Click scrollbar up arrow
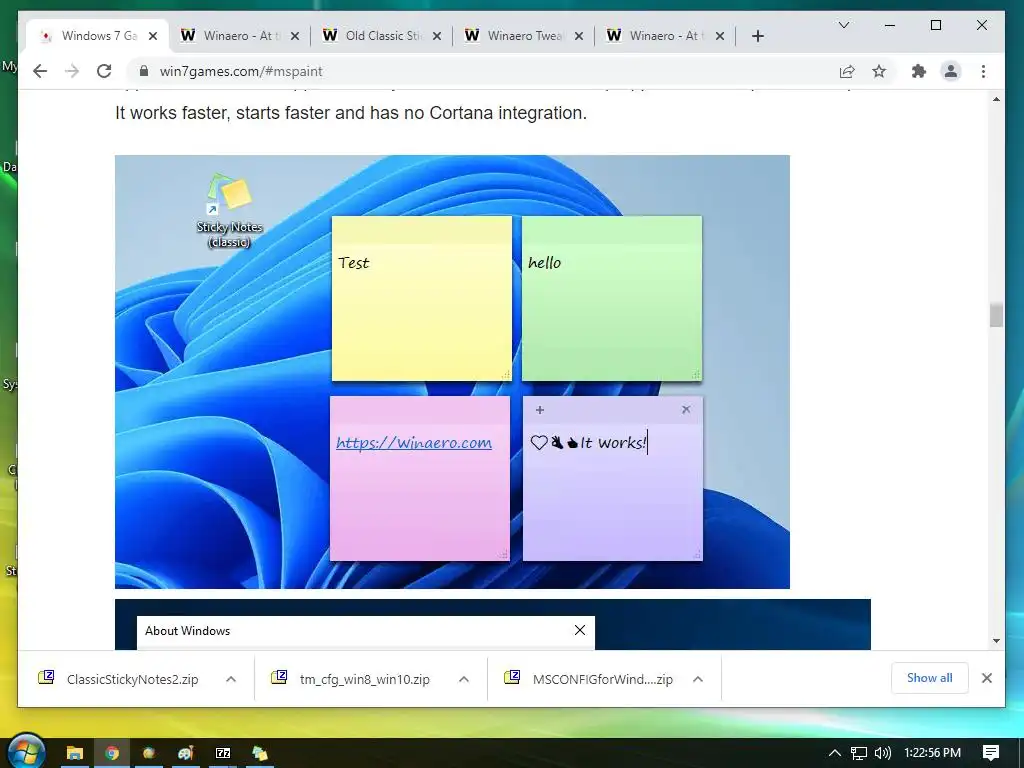This screenshot has height=768, width=1024. tap(996, 99)
